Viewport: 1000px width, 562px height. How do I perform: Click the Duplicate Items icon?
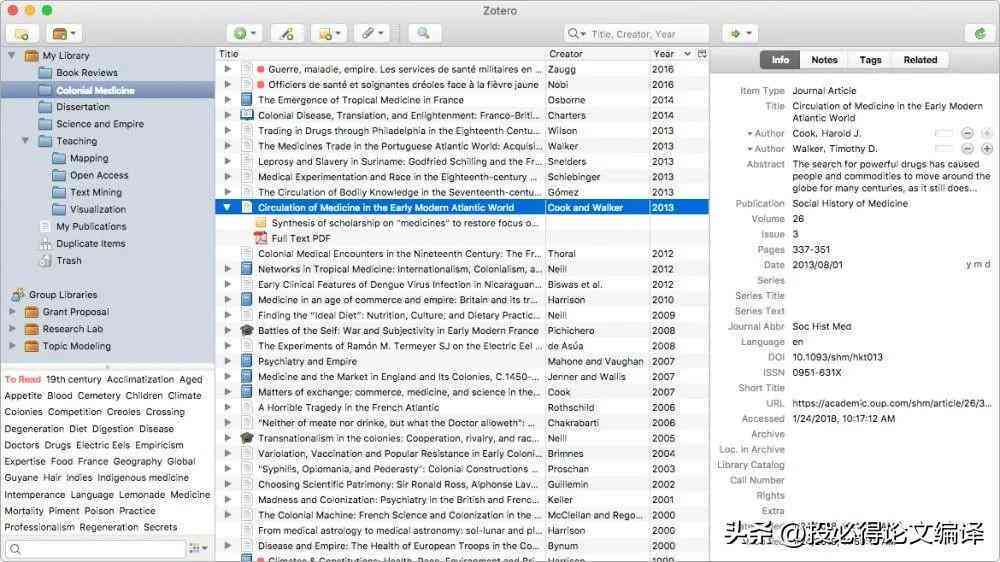[x=45, y=243]
